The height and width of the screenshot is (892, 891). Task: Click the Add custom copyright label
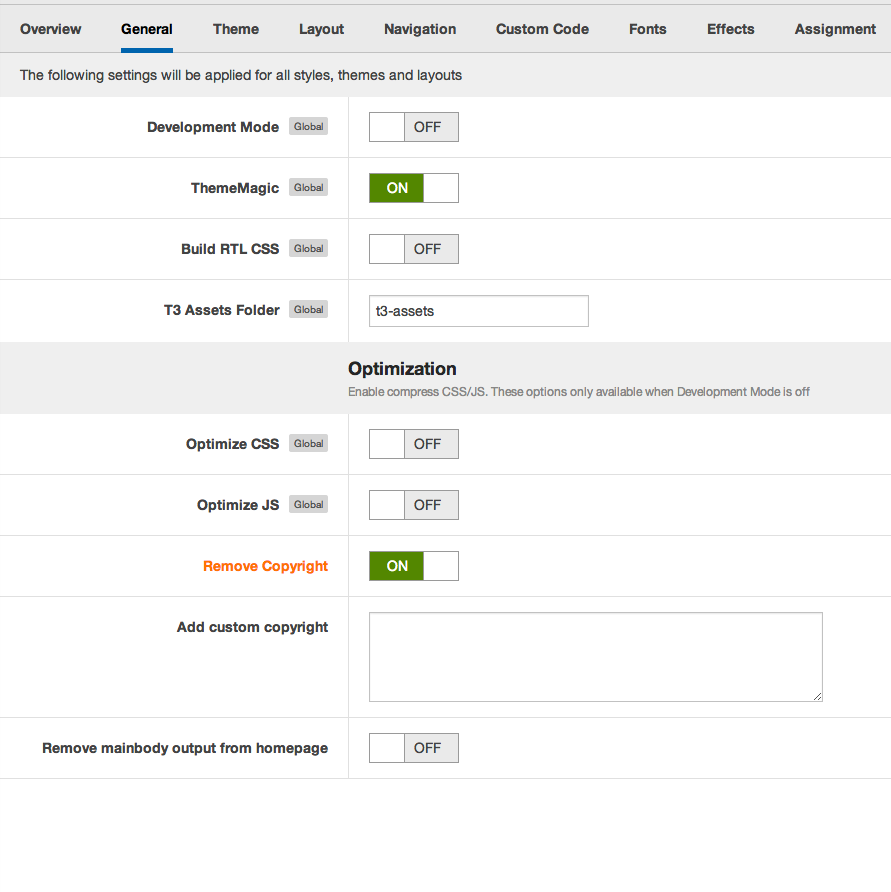coord(252,627)
